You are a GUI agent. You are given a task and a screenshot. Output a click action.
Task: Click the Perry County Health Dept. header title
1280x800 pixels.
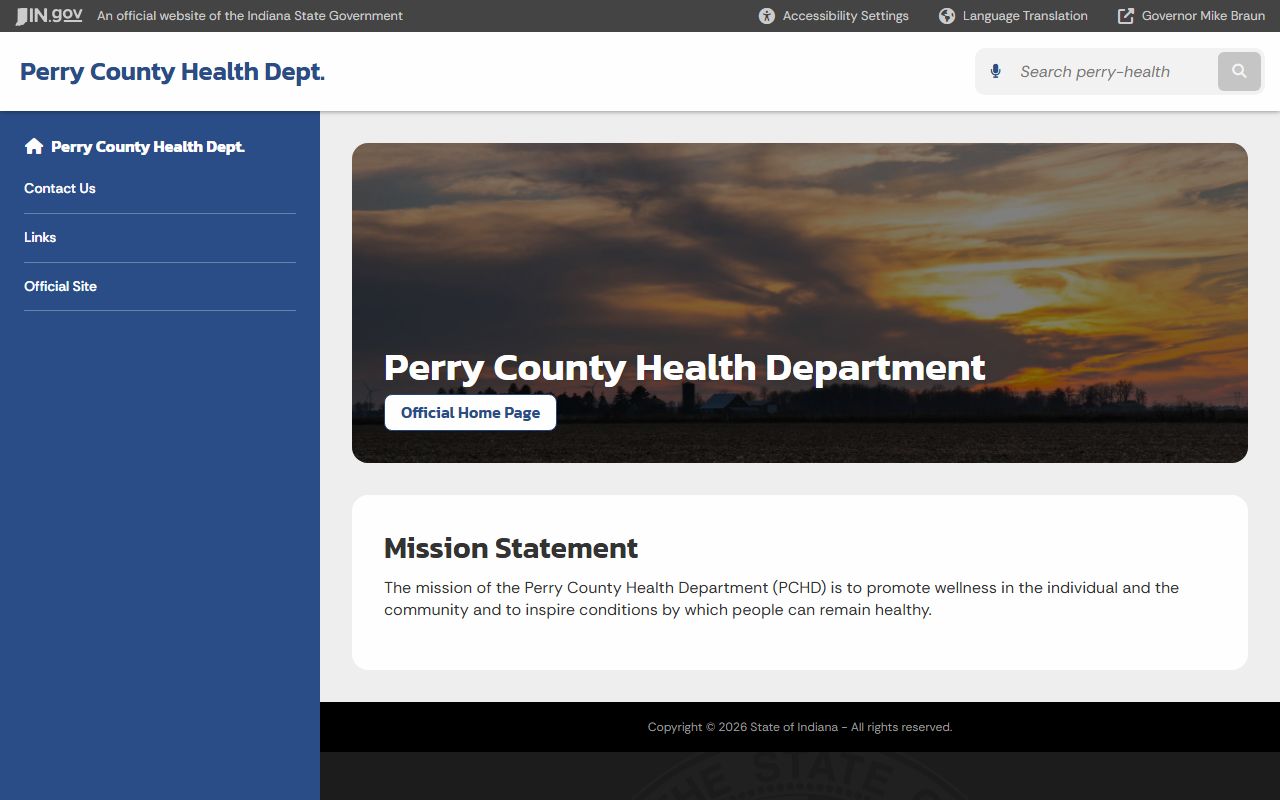[172, 72]
